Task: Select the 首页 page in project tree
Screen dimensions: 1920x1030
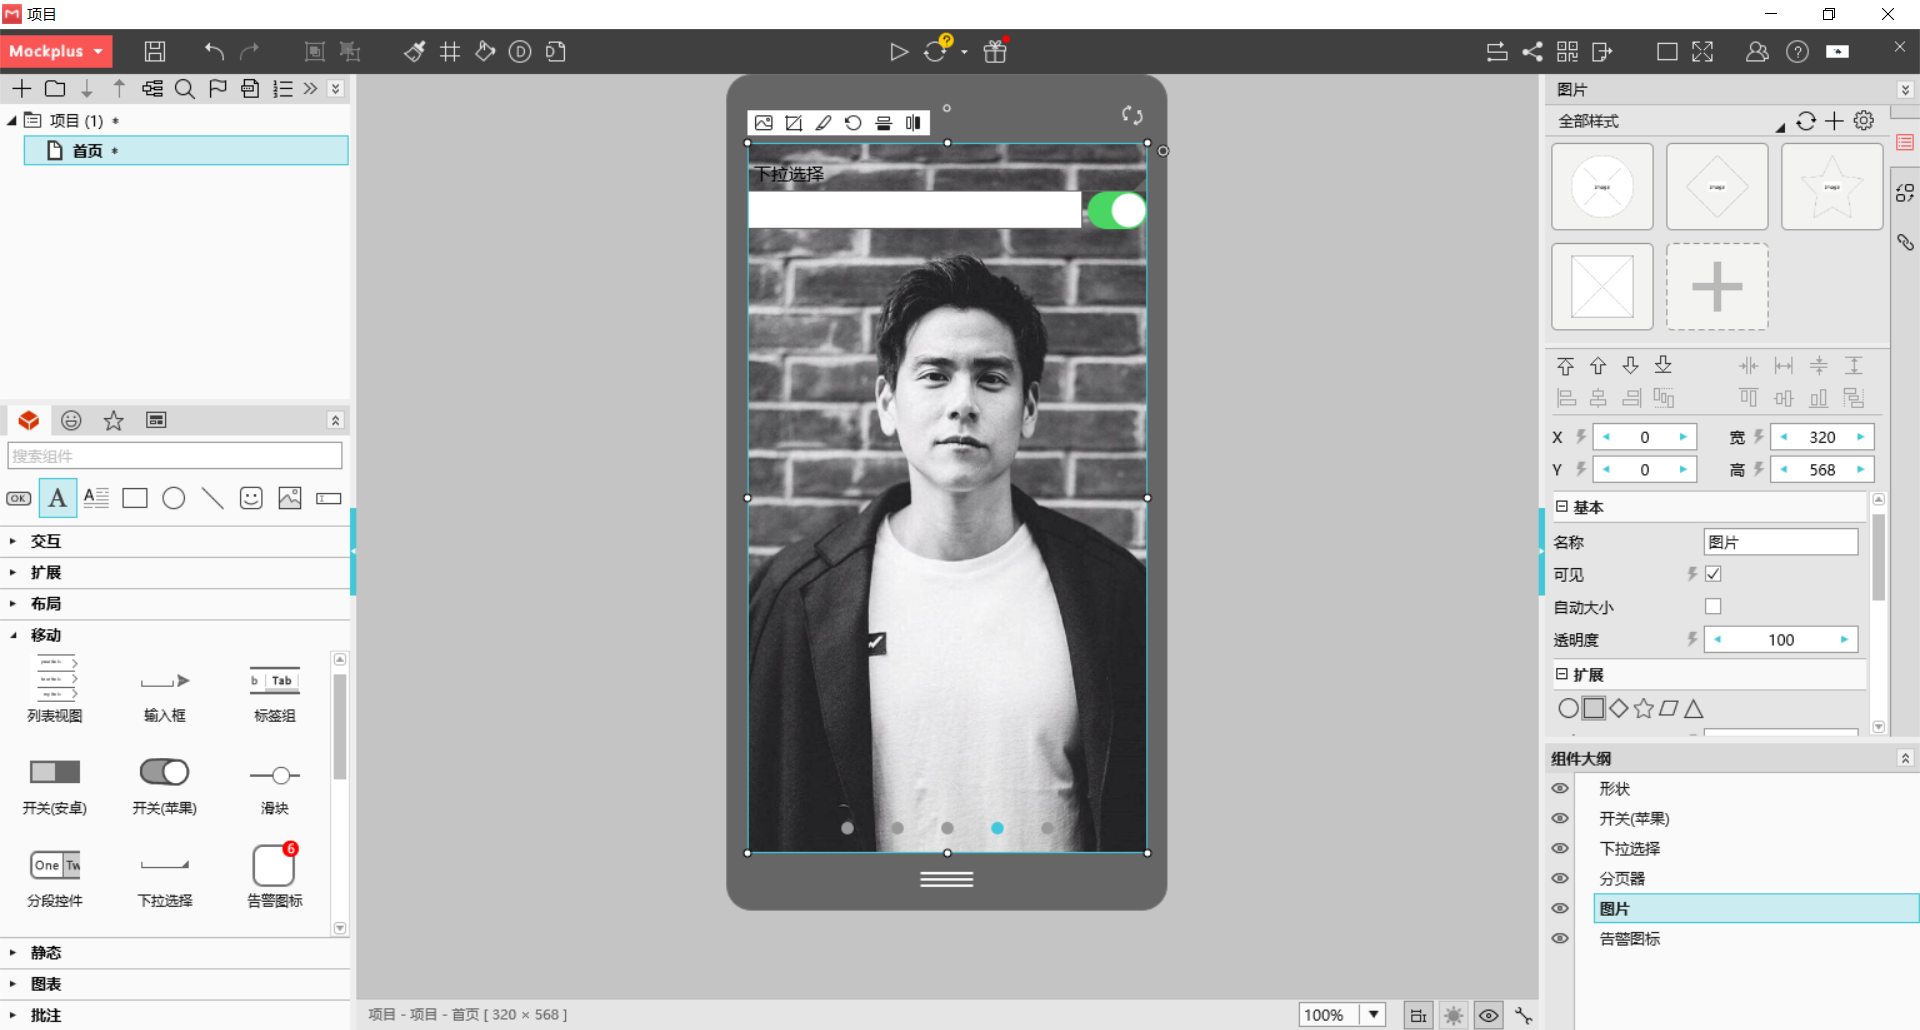Action: pyautogui.click(x=186, y=151)
